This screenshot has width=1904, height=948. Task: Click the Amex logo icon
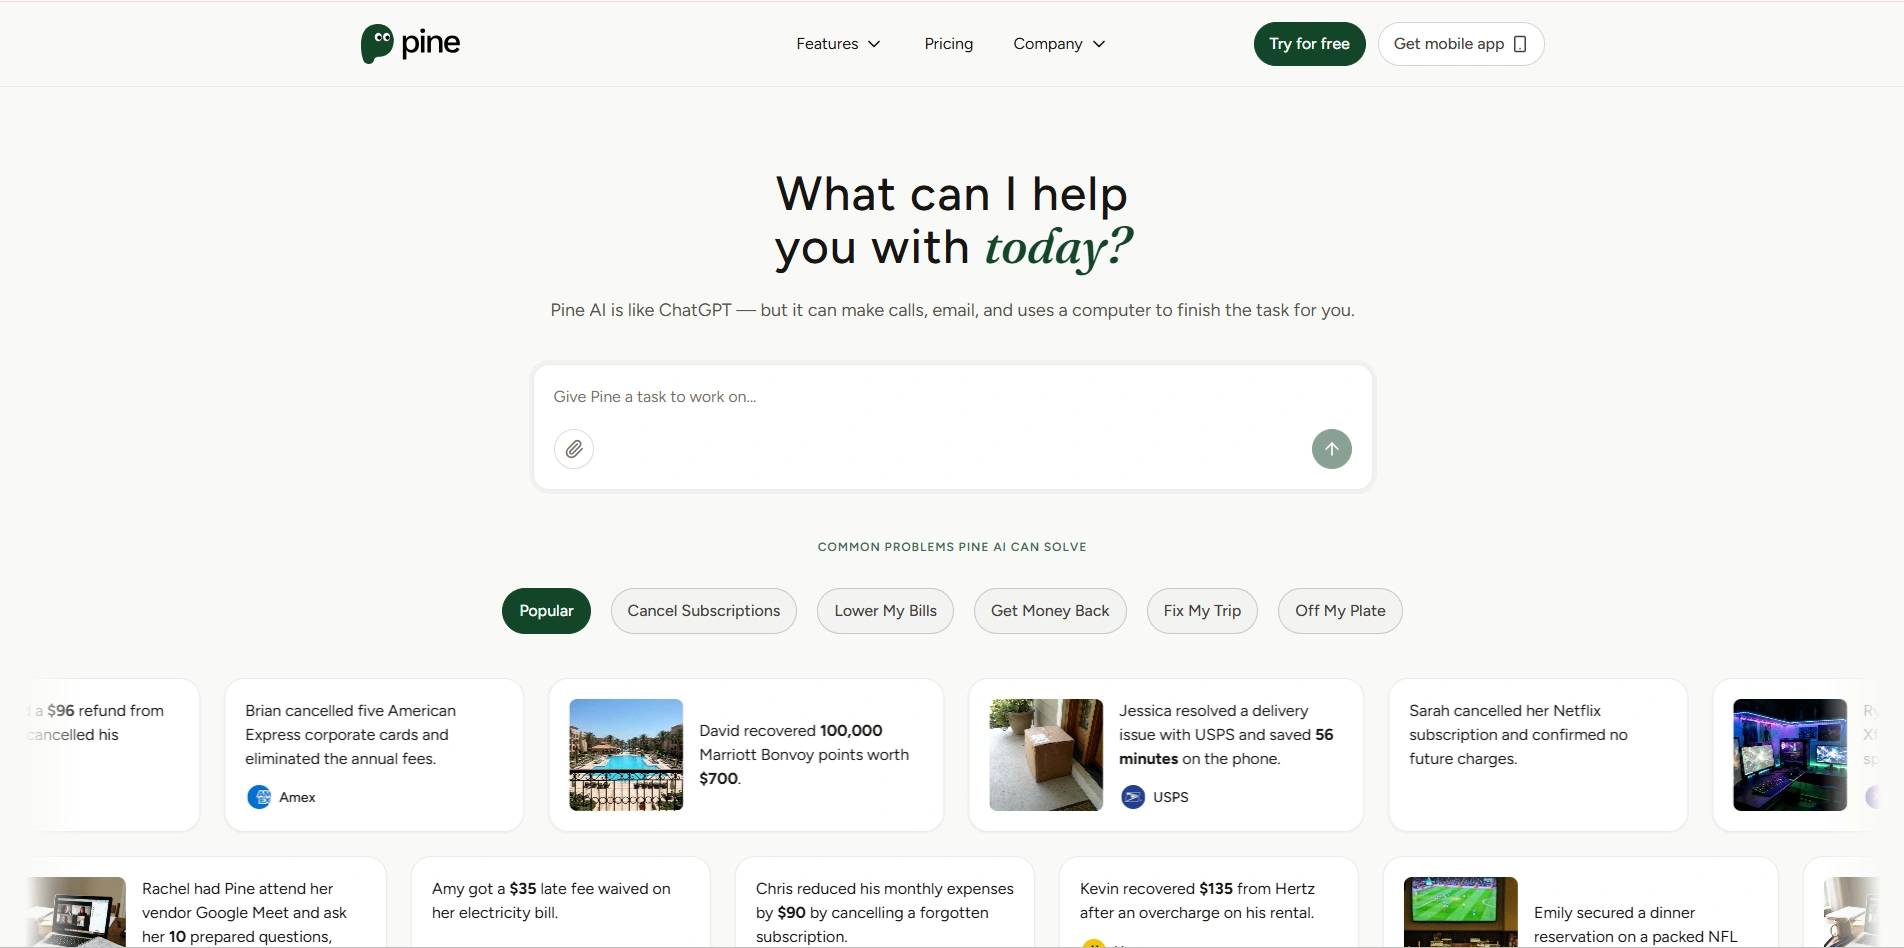(259, 797)
